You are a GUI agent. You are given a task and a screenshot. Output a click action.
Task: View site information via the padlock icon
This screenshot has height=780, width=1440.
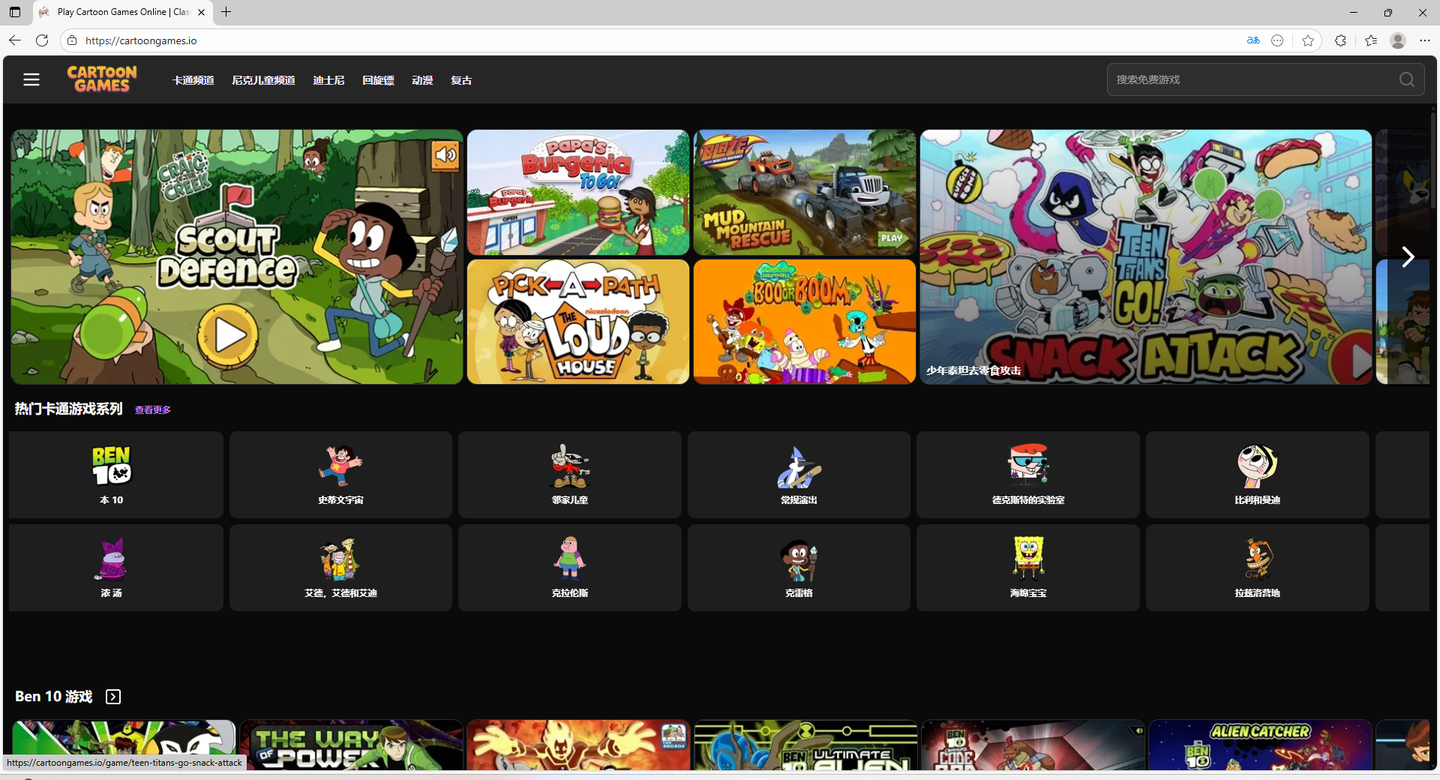[72, 41]
